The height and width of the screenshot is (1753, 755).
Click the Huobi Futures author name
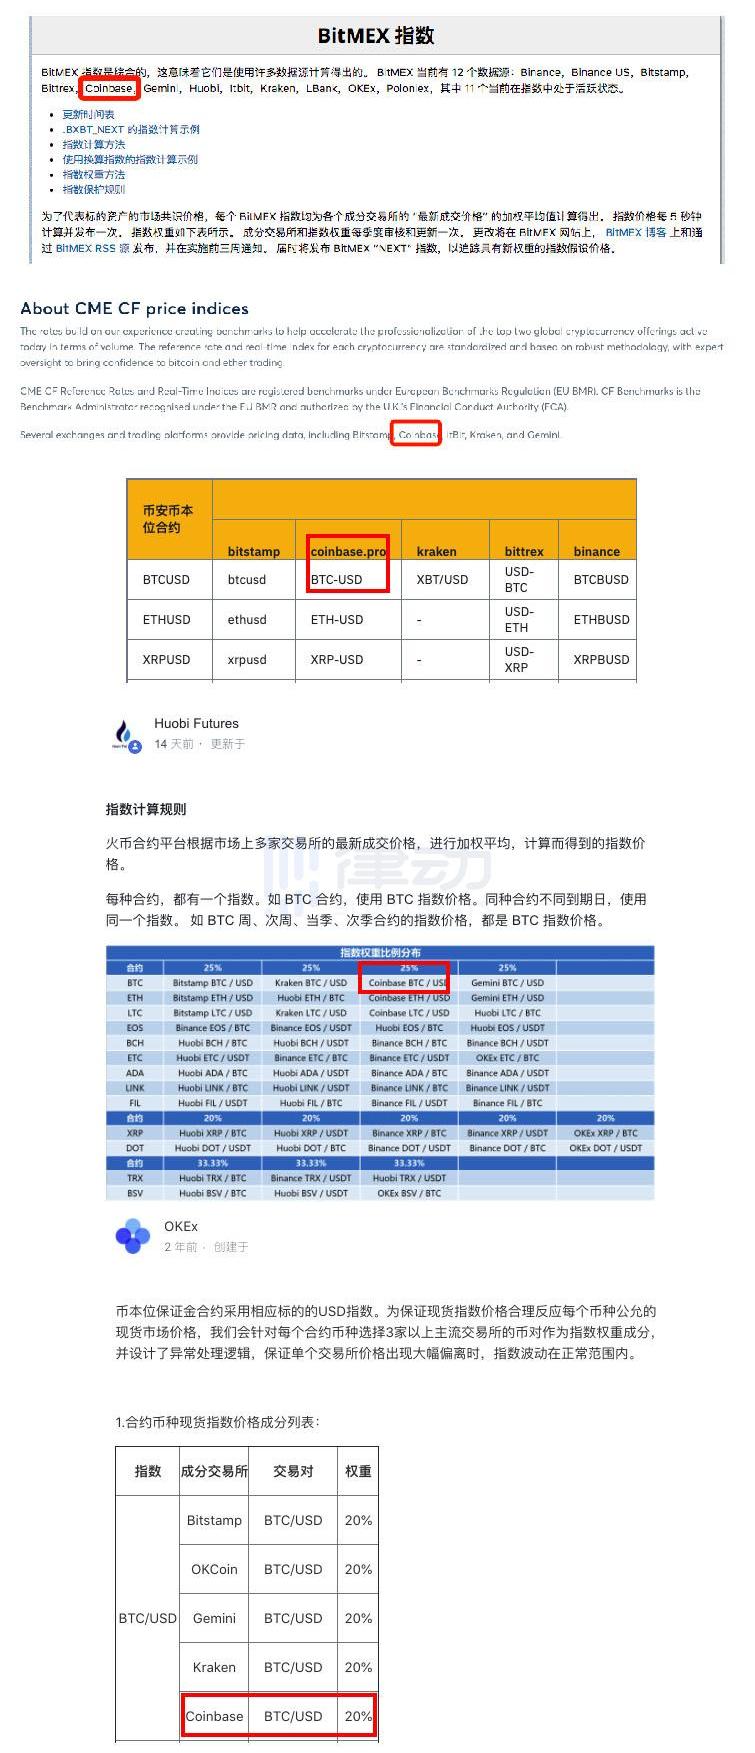[196, 723]
